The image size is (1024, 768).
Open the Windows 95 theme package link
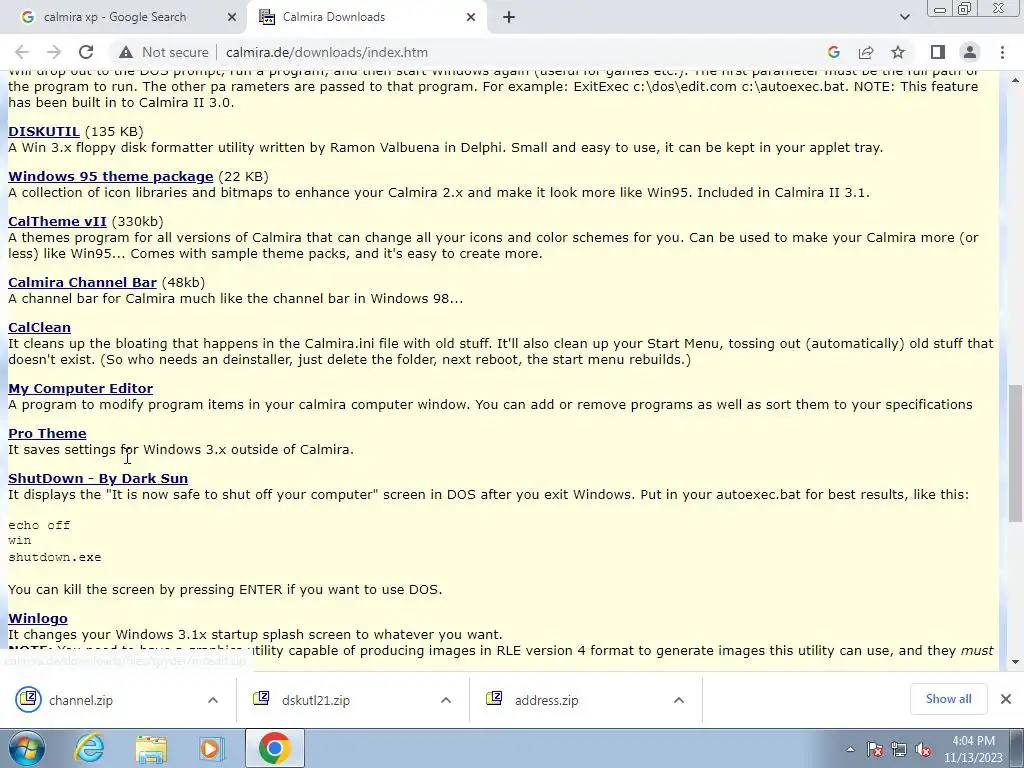click(x=110, y=176)
